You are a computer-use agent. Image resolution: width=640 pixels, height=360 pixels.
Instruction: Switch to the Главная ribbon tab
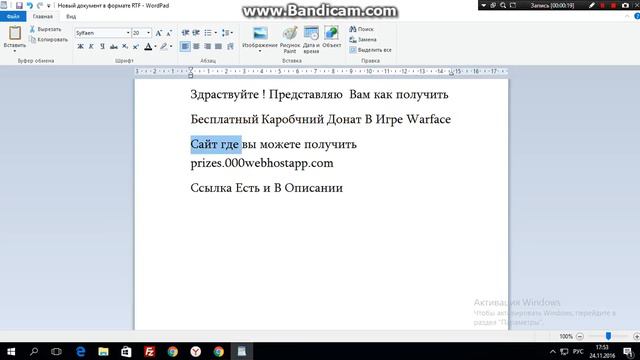click(43, 16)
